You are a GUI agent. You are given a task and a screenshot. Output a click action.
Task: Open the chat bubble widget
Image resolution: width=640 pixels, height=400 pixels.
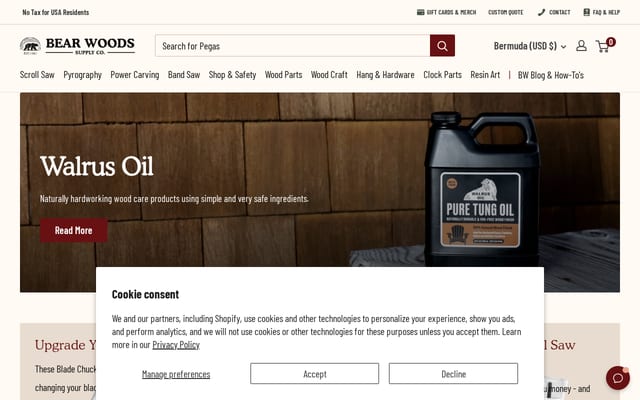pos(618,378)
